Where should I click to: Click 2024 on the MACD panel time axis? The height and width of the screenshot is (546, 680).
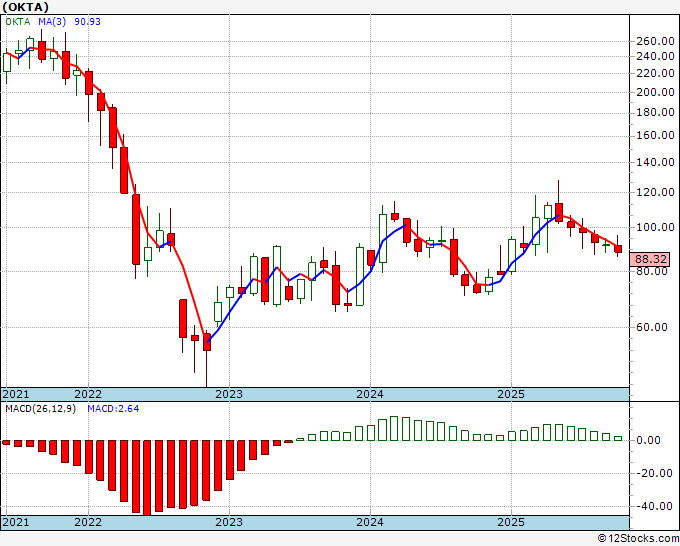(x=370, y=522)
